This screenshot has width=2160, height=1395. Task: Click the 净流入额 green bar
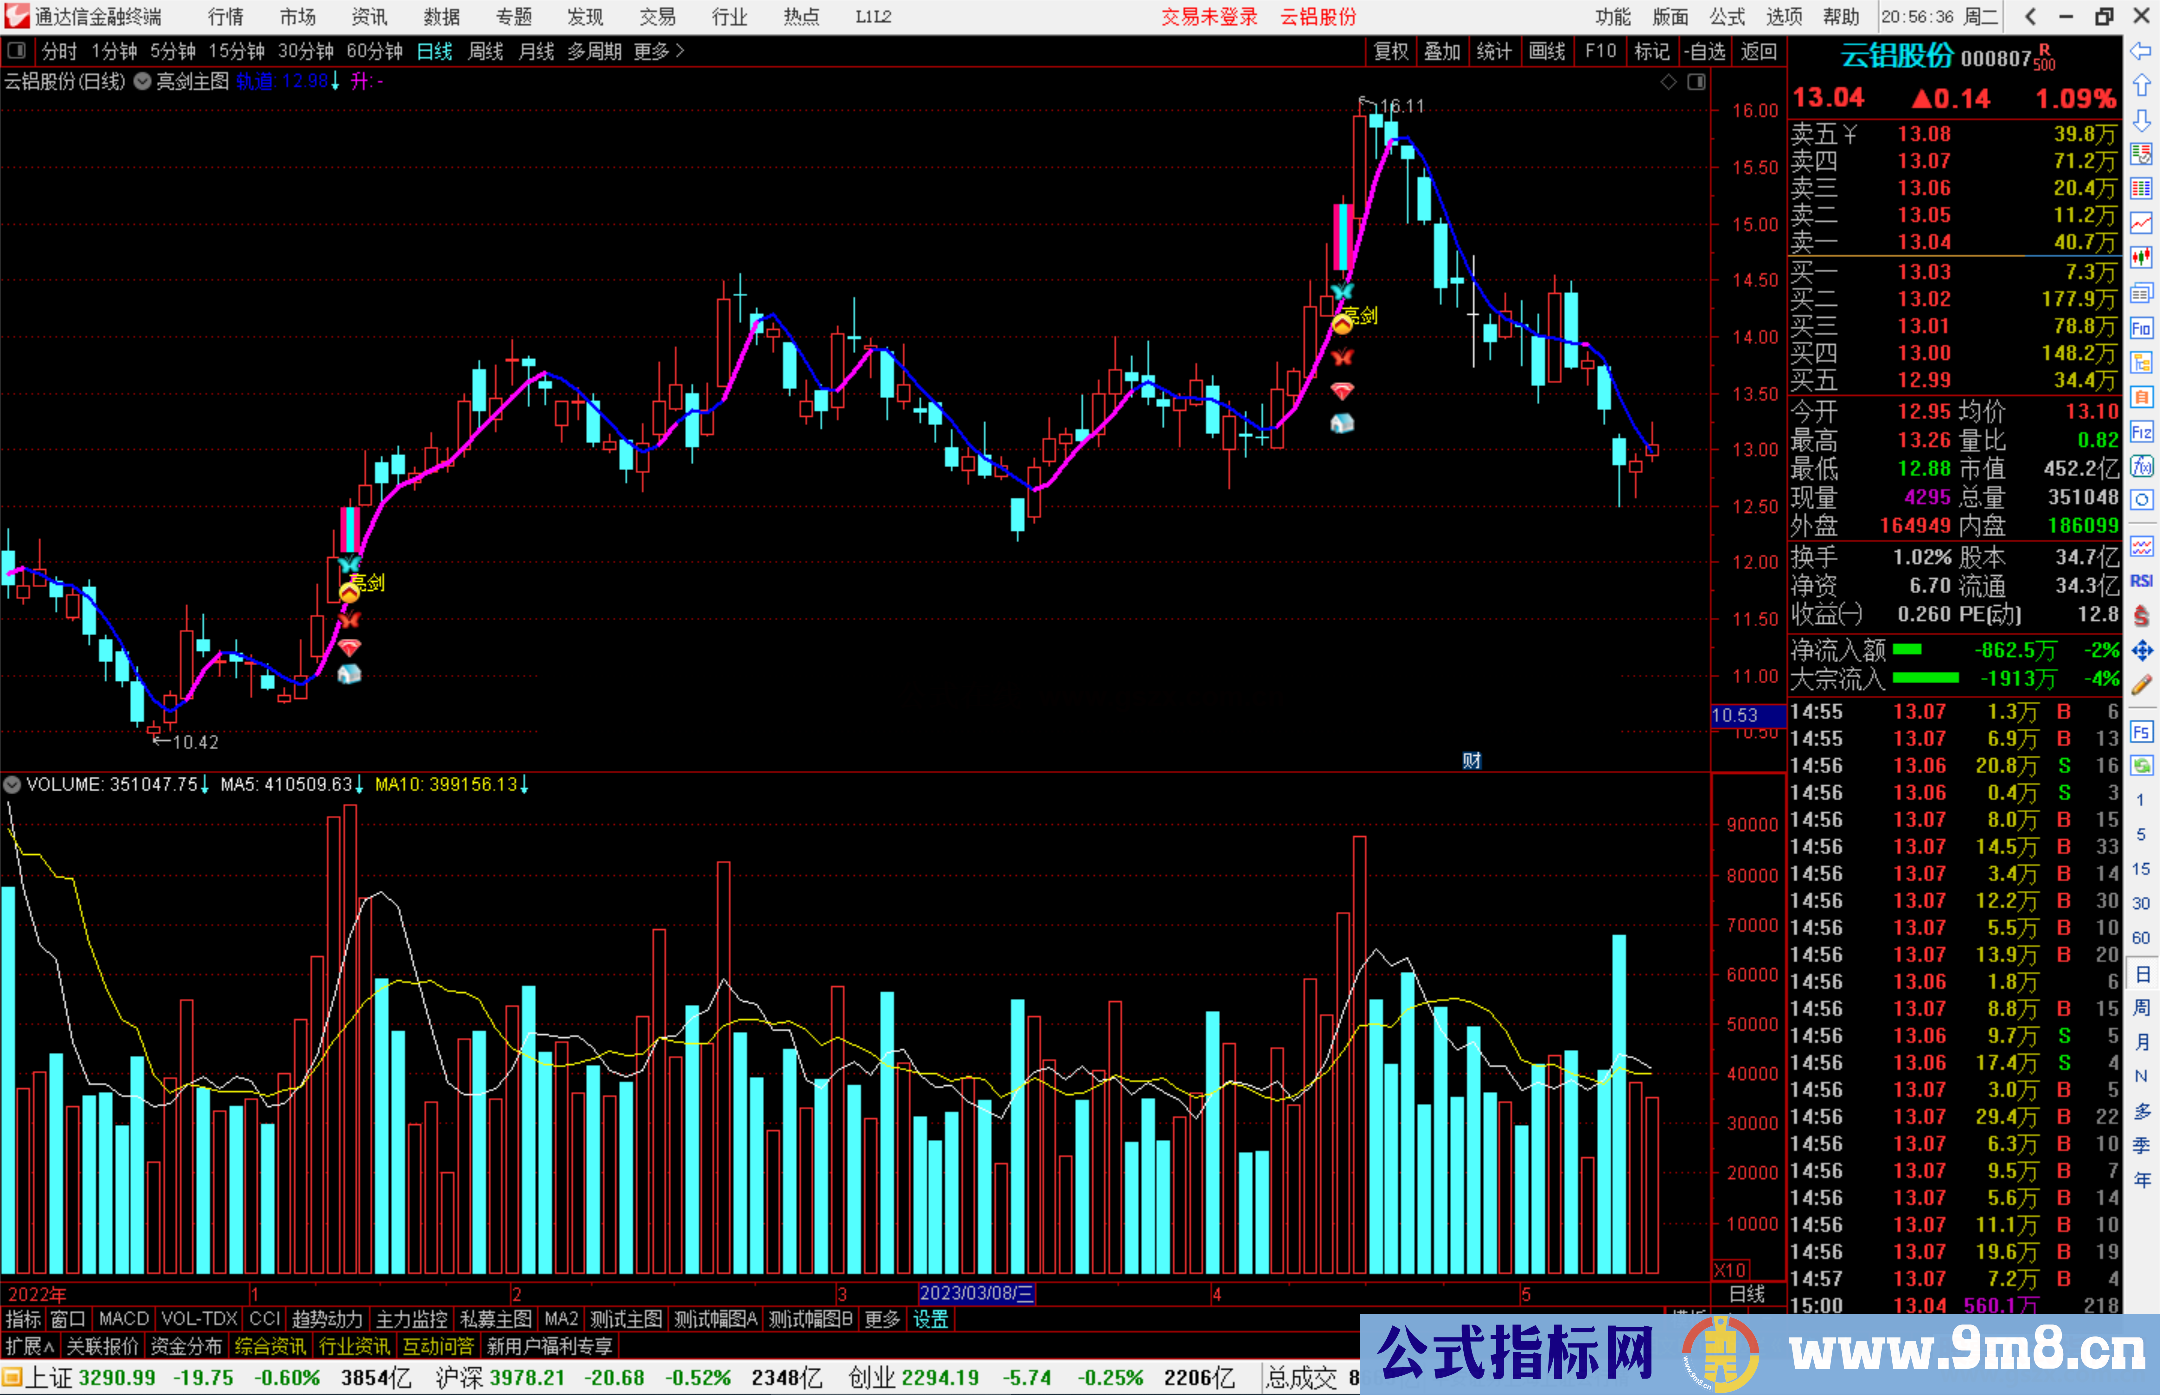tap(1907, 650)
